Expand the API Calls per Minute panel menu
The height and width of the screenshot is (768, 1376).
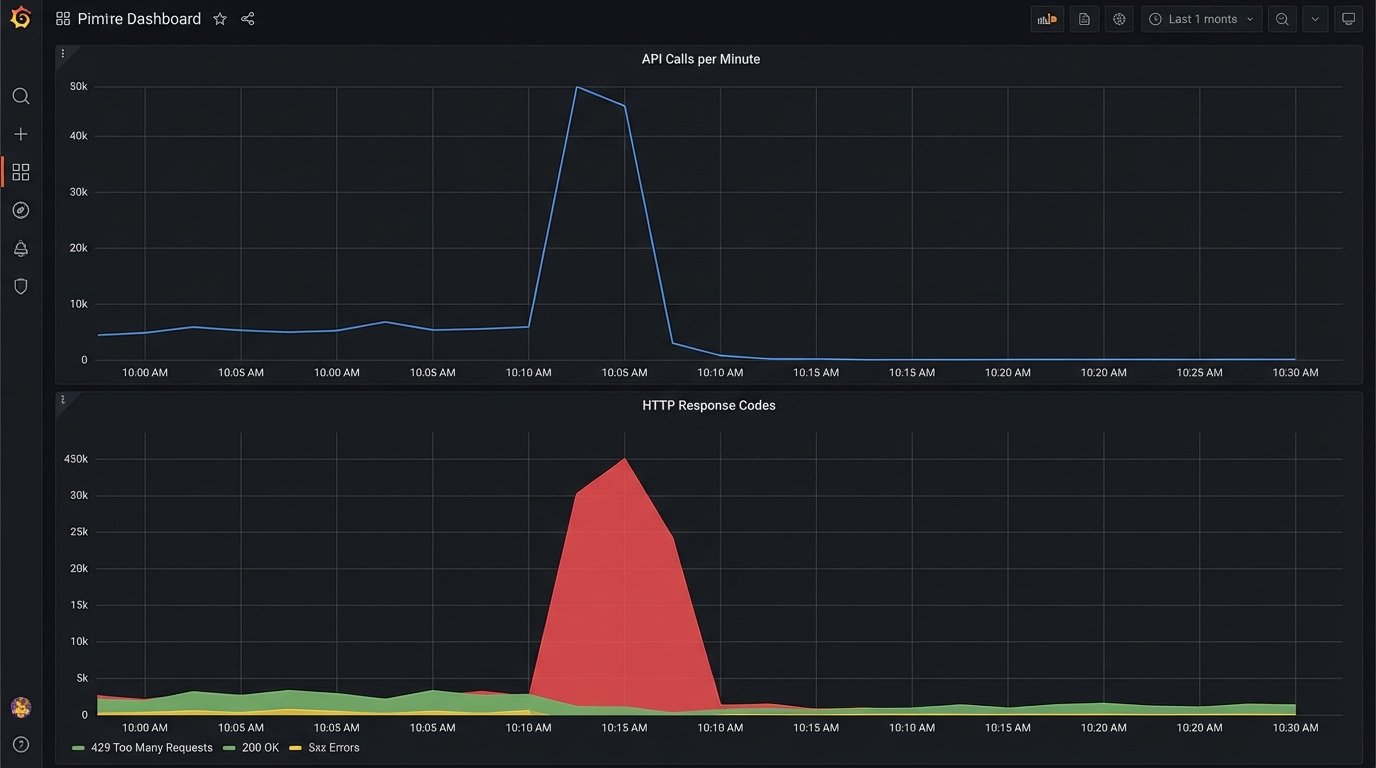click(x=62, y=53)
